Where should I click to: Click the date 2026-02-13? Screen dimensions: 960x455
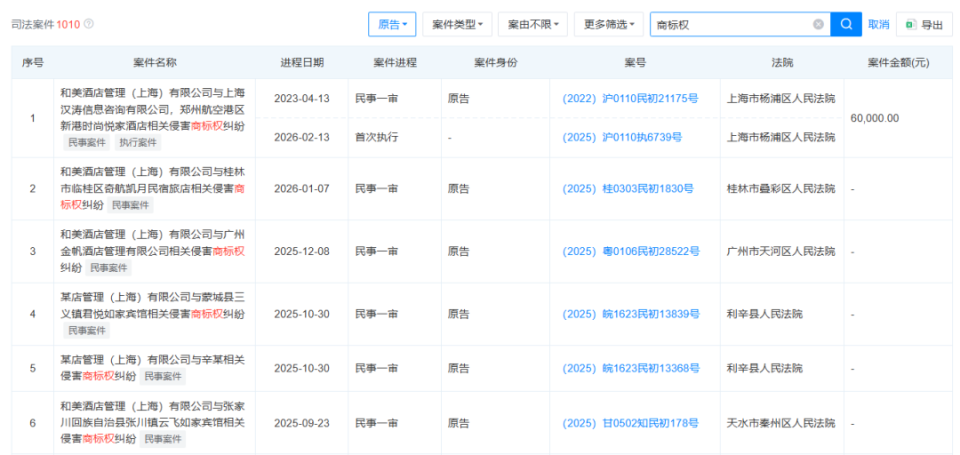[x=302, y=137]
